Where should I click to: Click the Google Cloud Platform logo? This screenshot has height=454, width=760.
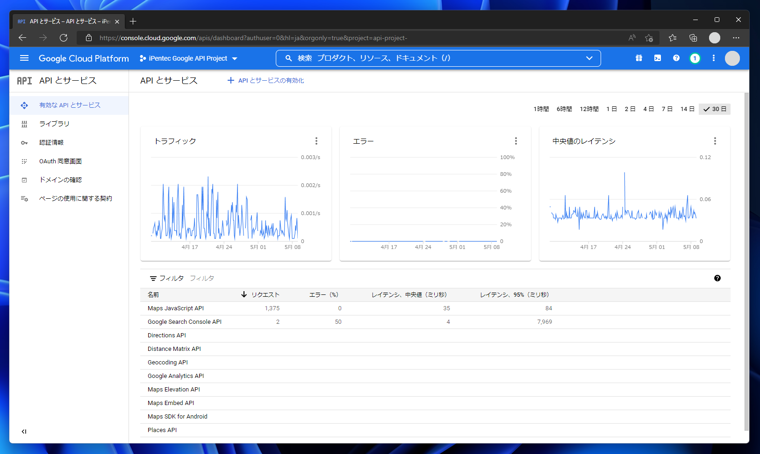[x=83, y=58]
